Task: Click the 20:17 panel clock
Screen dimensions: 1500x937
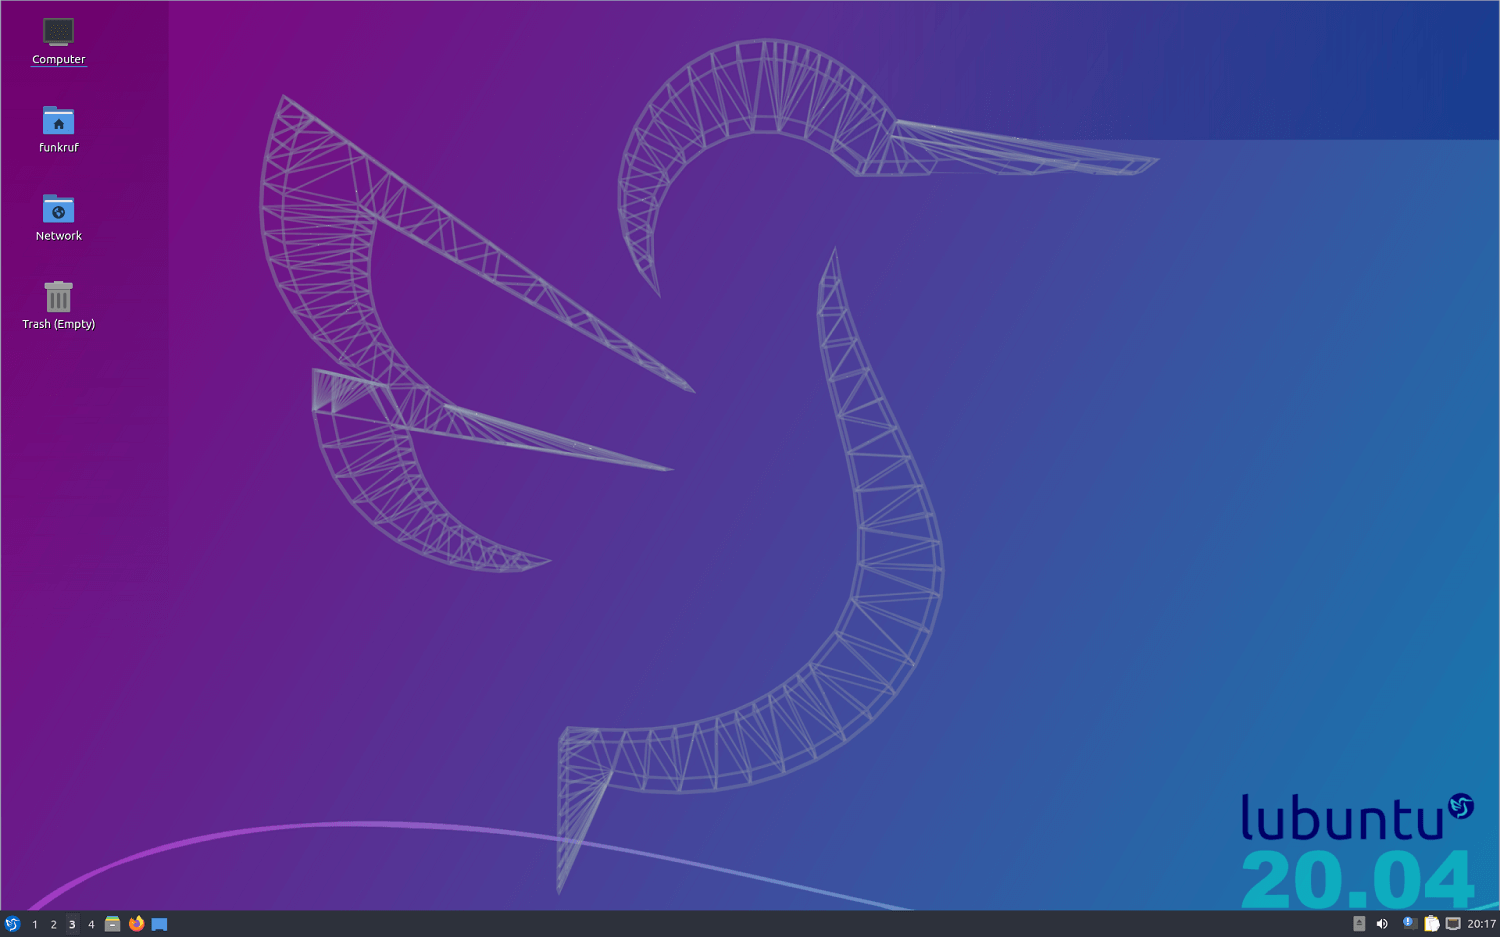Action: (x=1481, y=924)
